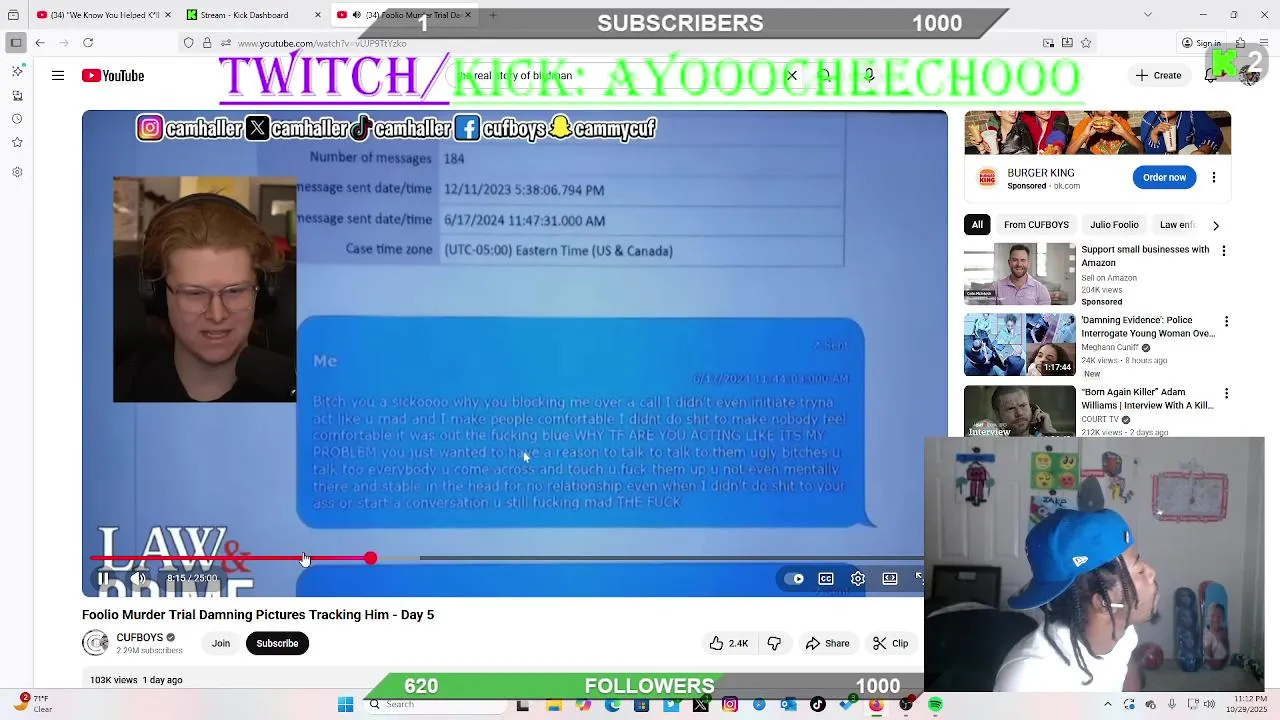The image size is (1280, 720).
Task: Open the CUFBOYS channel name link
Action: pyautogui.click(x=139, y=637)
